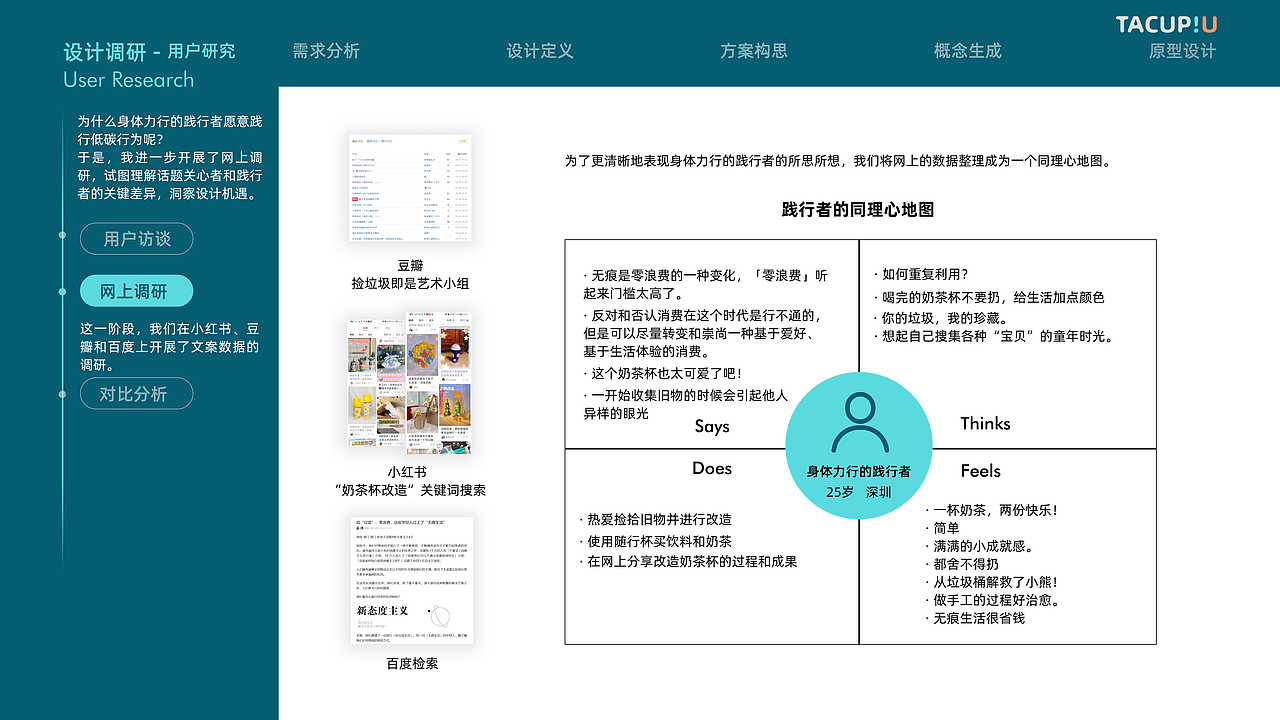This screenshot has width=1280, height=720.
Task: Click the Does quadrant label
Action: tap(712, 468)
